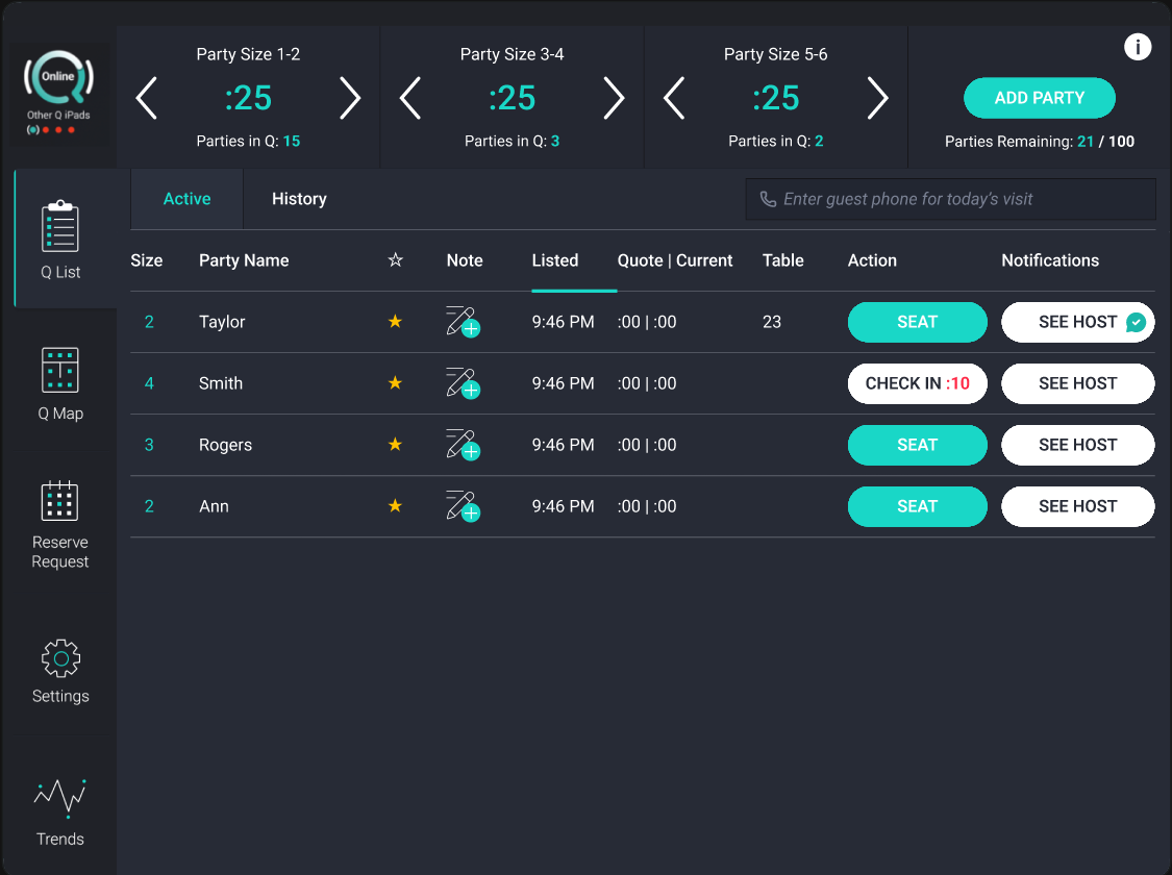This screenshot has height=875, width=1172.
Task: Click Parties in Q: 15 count
Action: [248, 141]
